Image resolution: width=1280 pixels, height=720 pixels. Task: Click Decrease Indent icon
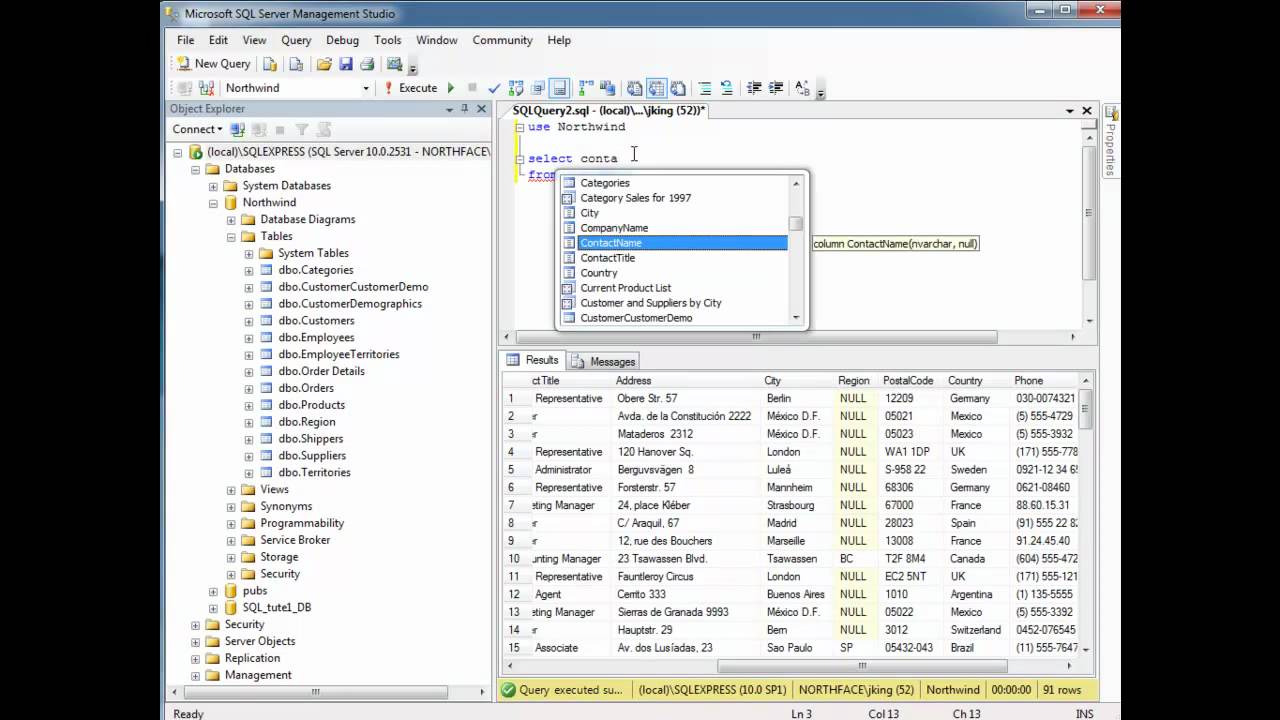(x=754, y=88)
